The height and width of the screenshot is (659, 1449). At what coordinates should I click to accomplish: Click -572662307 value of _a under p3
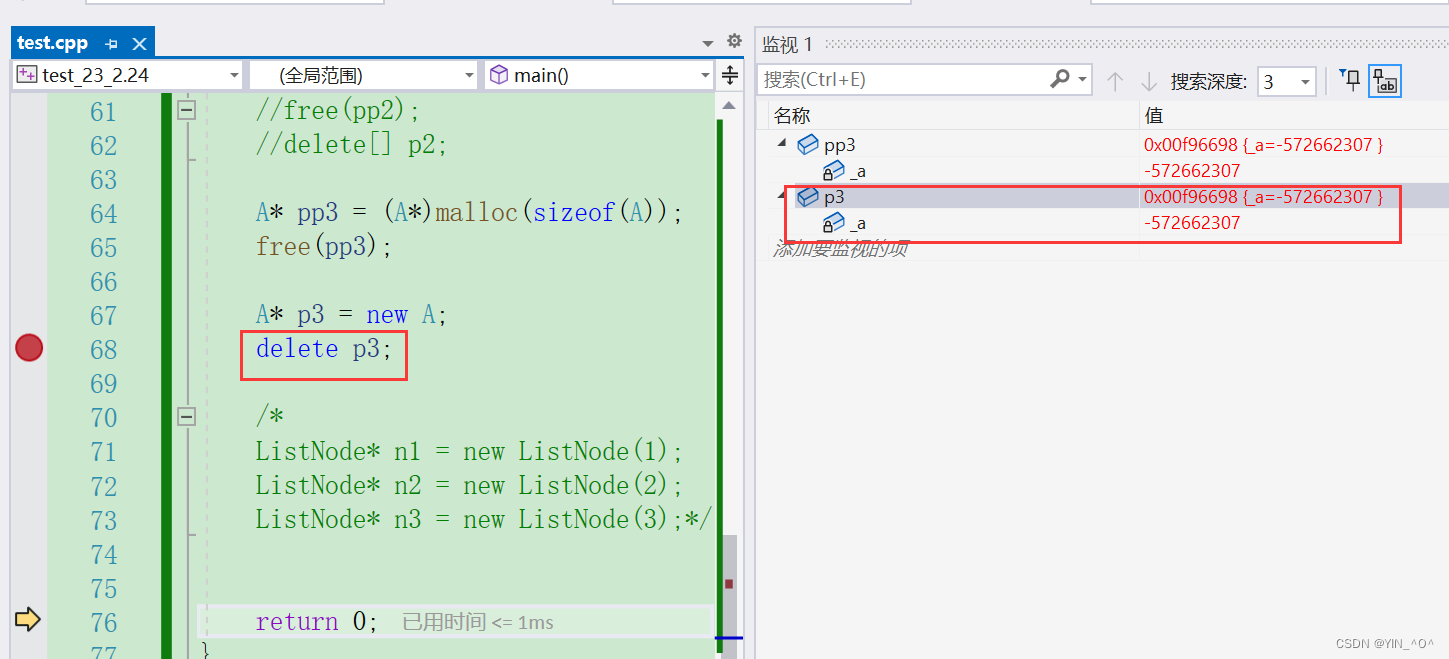click(x=1192, y=223)
